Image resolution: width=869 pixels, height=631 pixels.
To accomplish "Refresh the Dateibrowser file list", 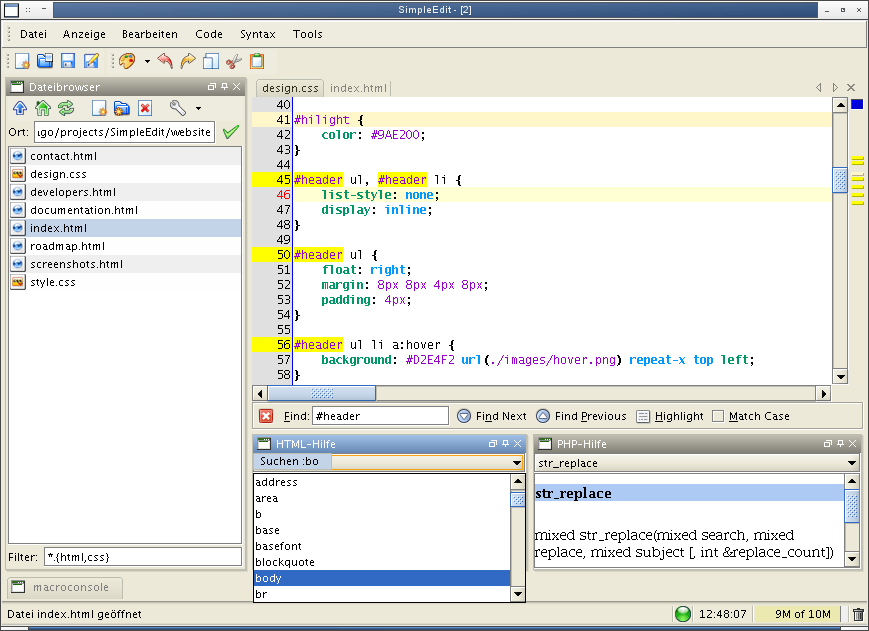I will 66,108.
